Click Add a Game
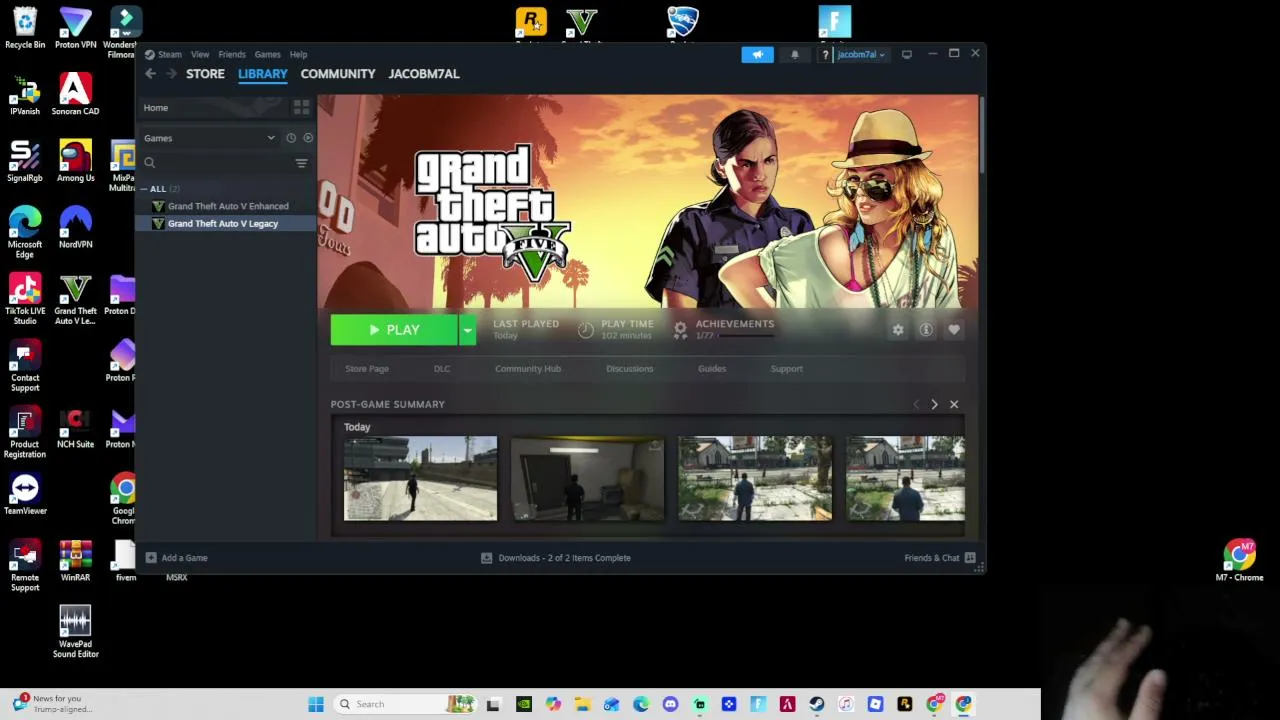The width and height of the screenshot is (1280, 720). point(177,558)
